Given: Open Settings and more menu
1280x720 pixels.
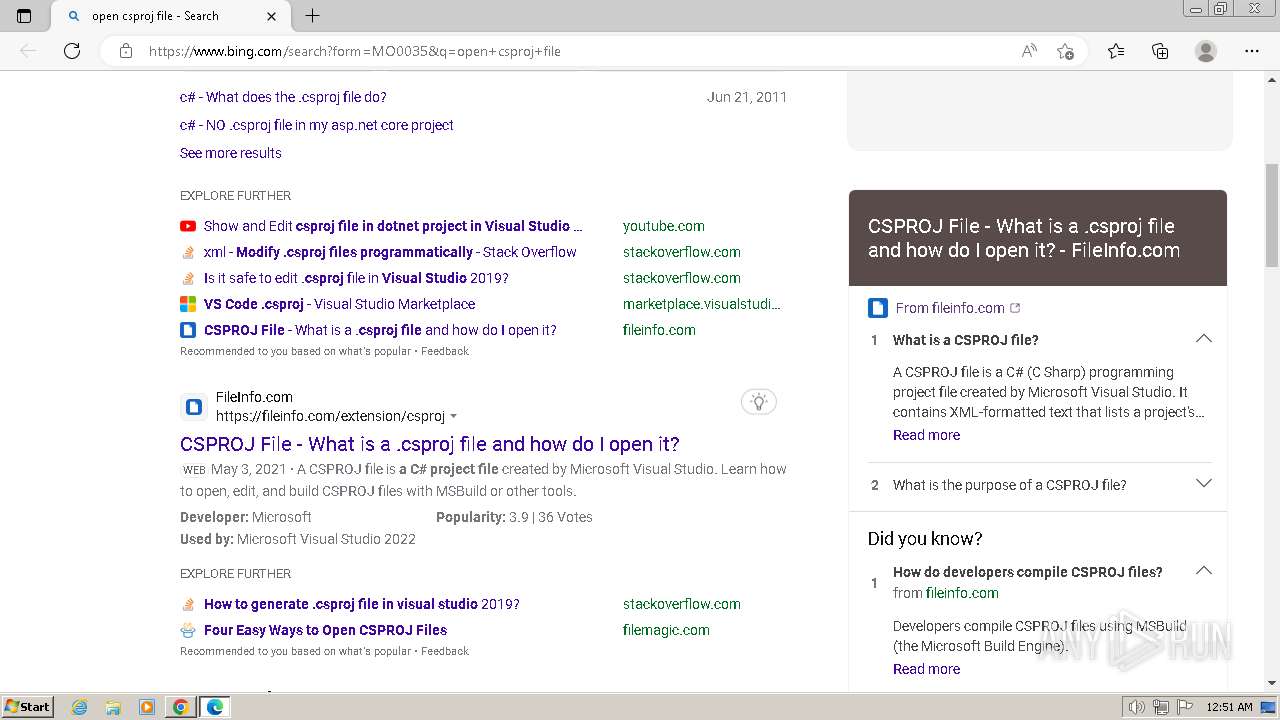Looking at the screenshot, I should click(1252, 51).
